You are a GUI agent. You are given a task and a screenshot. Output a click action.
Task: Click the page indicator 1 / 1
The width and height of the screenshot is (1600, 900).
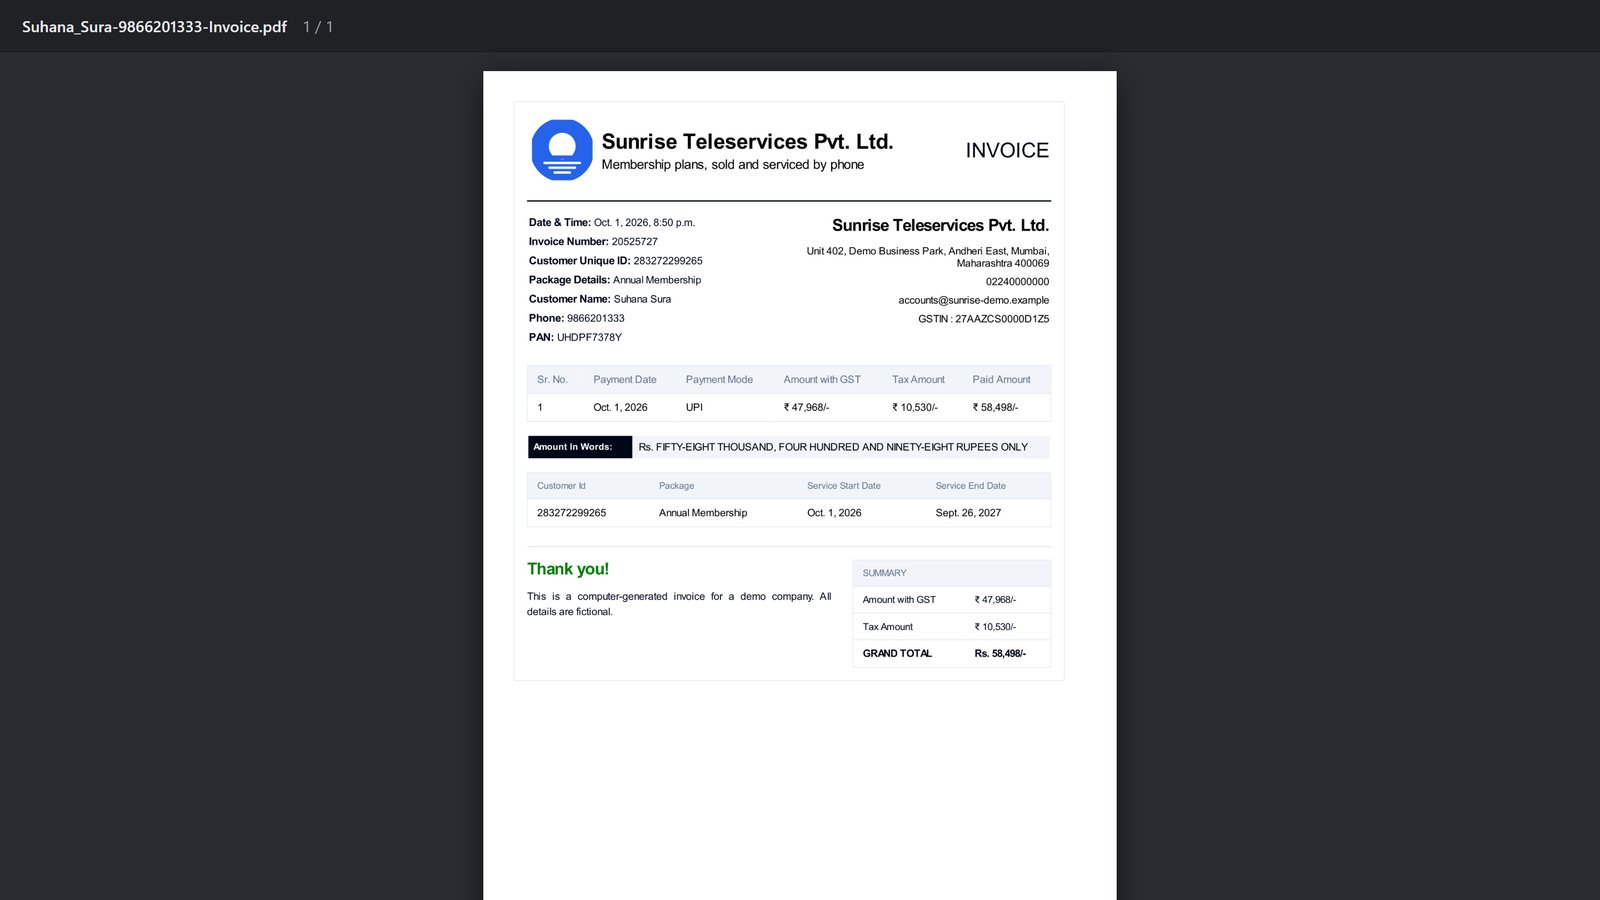318,27
